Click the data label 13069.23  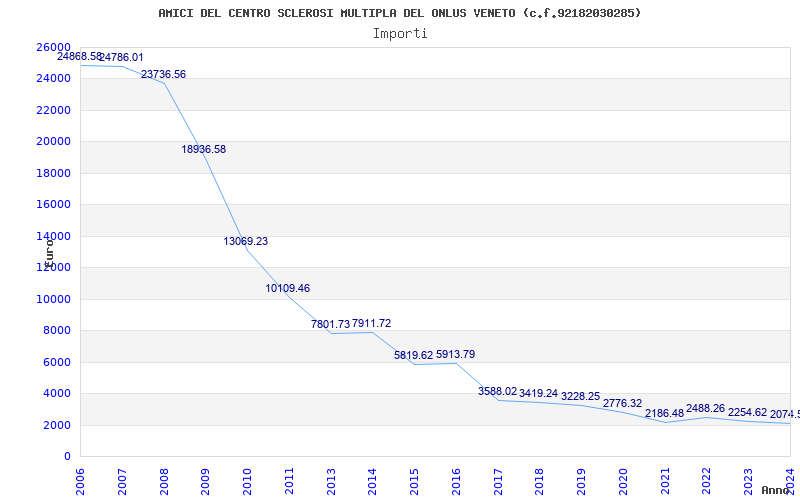[245, 241]
